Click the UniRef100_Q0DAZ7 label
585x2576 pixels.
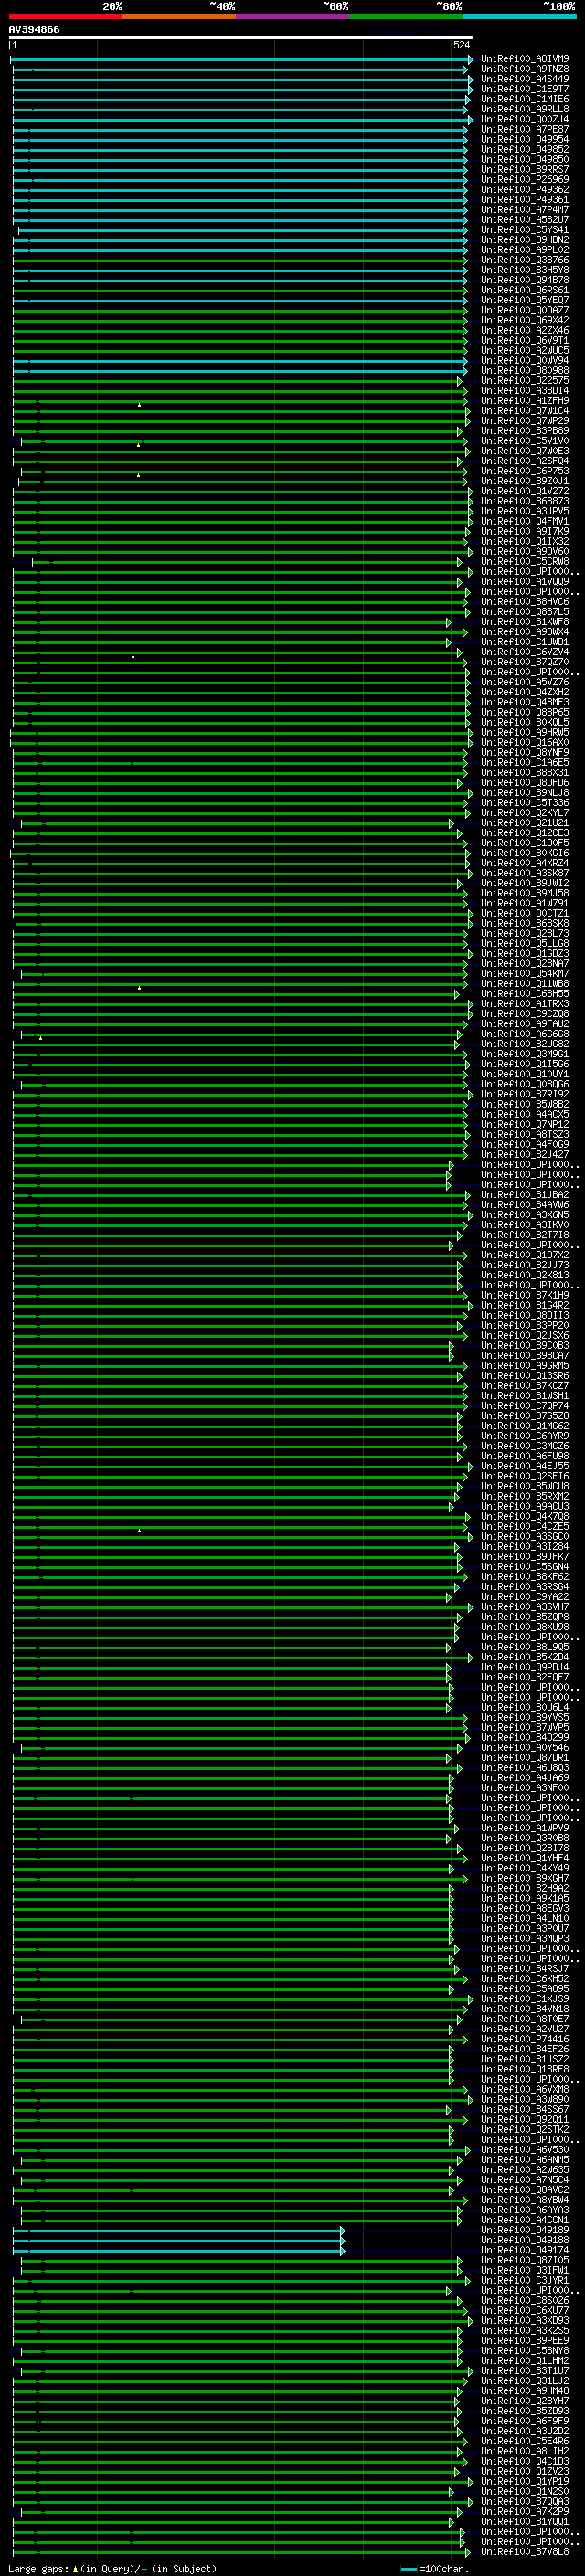tap(525, 310)
